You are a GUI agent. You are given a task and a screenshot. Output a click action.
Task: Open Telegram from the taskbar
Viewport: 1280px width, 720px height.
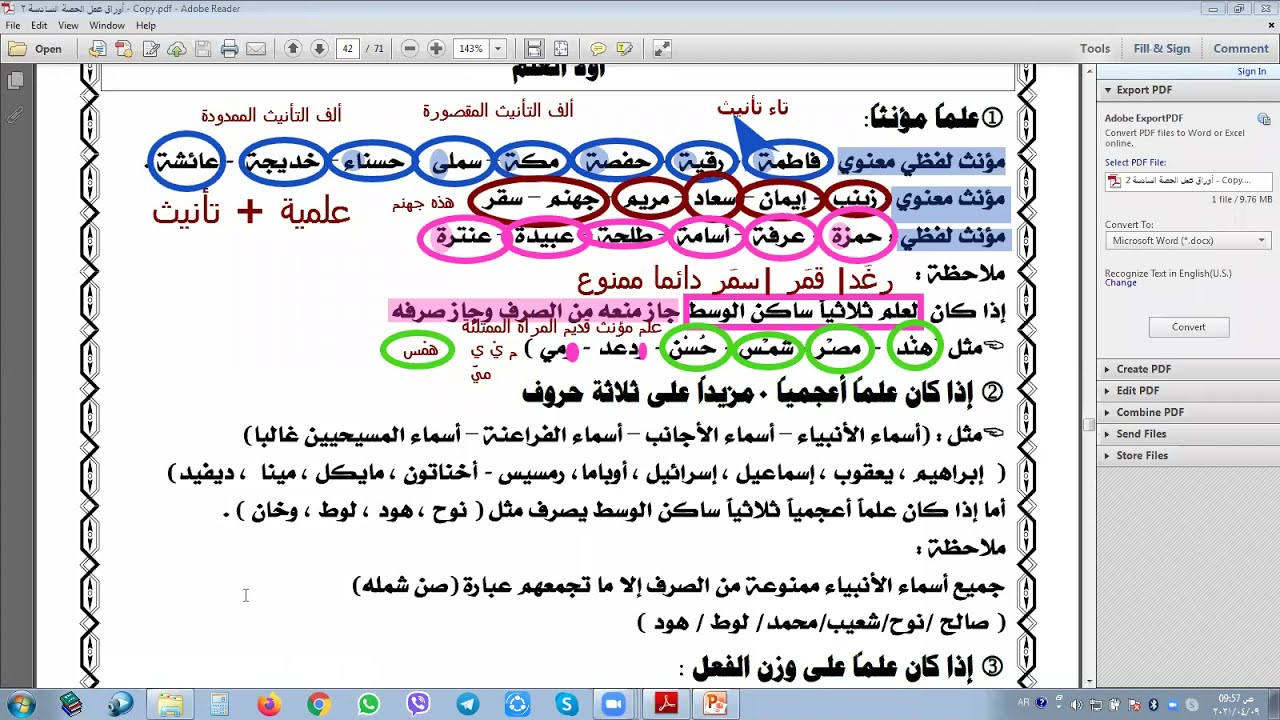pos(467,705)
